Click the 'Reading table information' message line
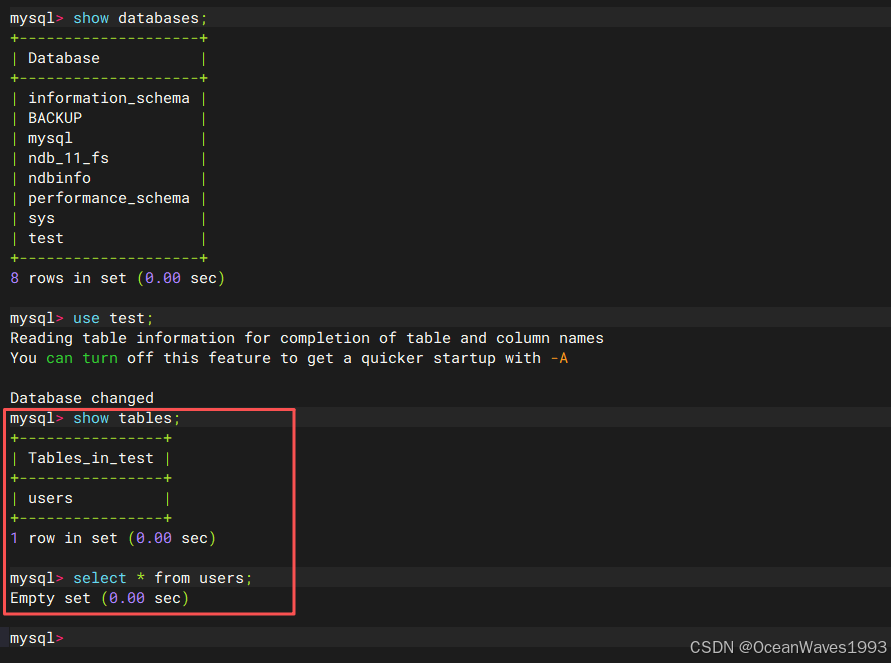Screen dimensions: 891x663 click(307, 338)
